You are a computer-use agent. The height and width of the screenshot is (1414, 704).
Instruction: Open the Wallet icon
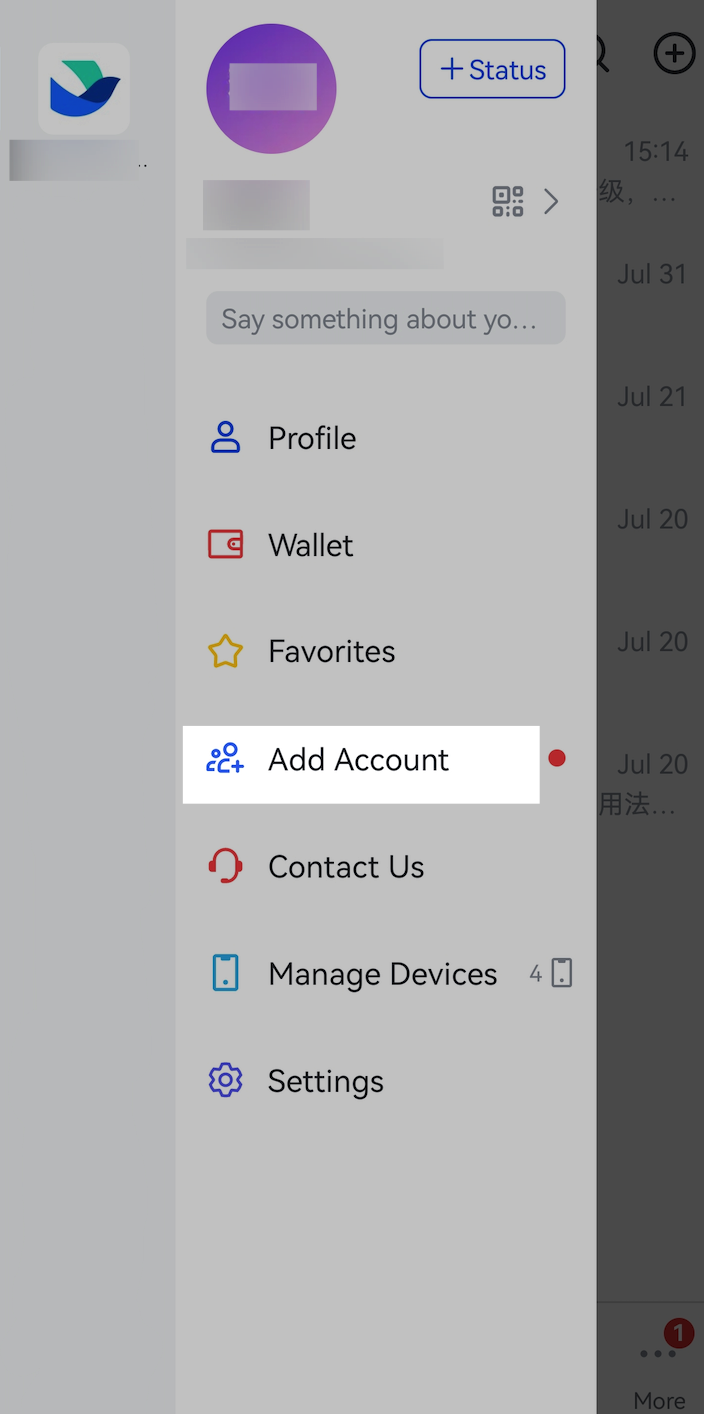[x=225, y=544]
